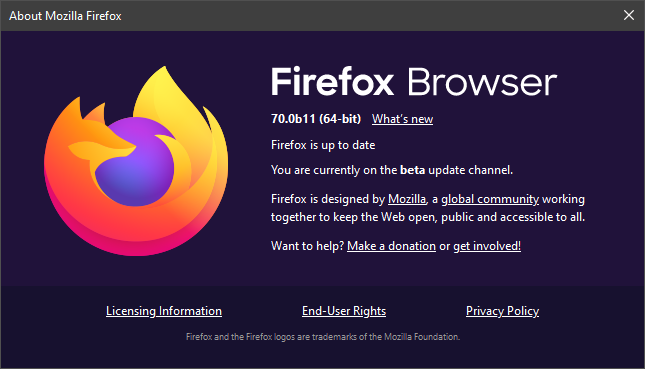Click the Make a donation link
Viewport: 645px width, 369px height.
point(391,246)
